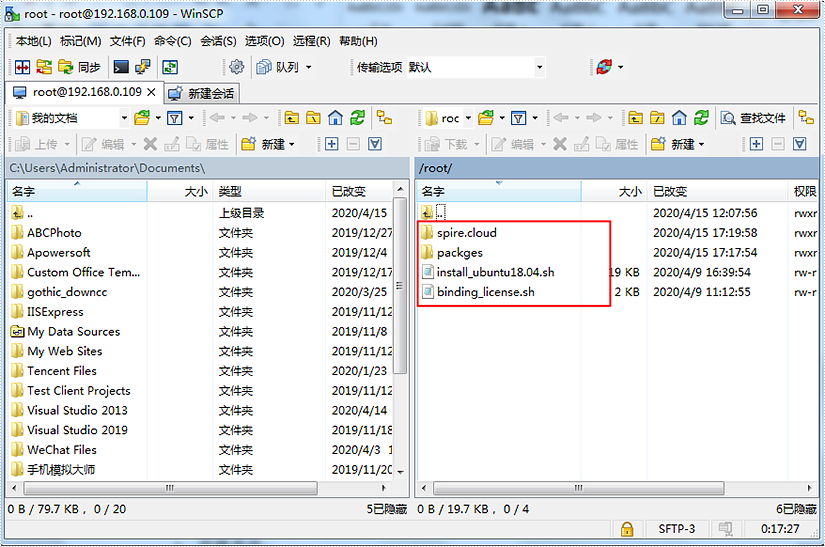This screenshot has height=547, width=825.
Task: Select the remote packges folder
Action: coord(460,253)
